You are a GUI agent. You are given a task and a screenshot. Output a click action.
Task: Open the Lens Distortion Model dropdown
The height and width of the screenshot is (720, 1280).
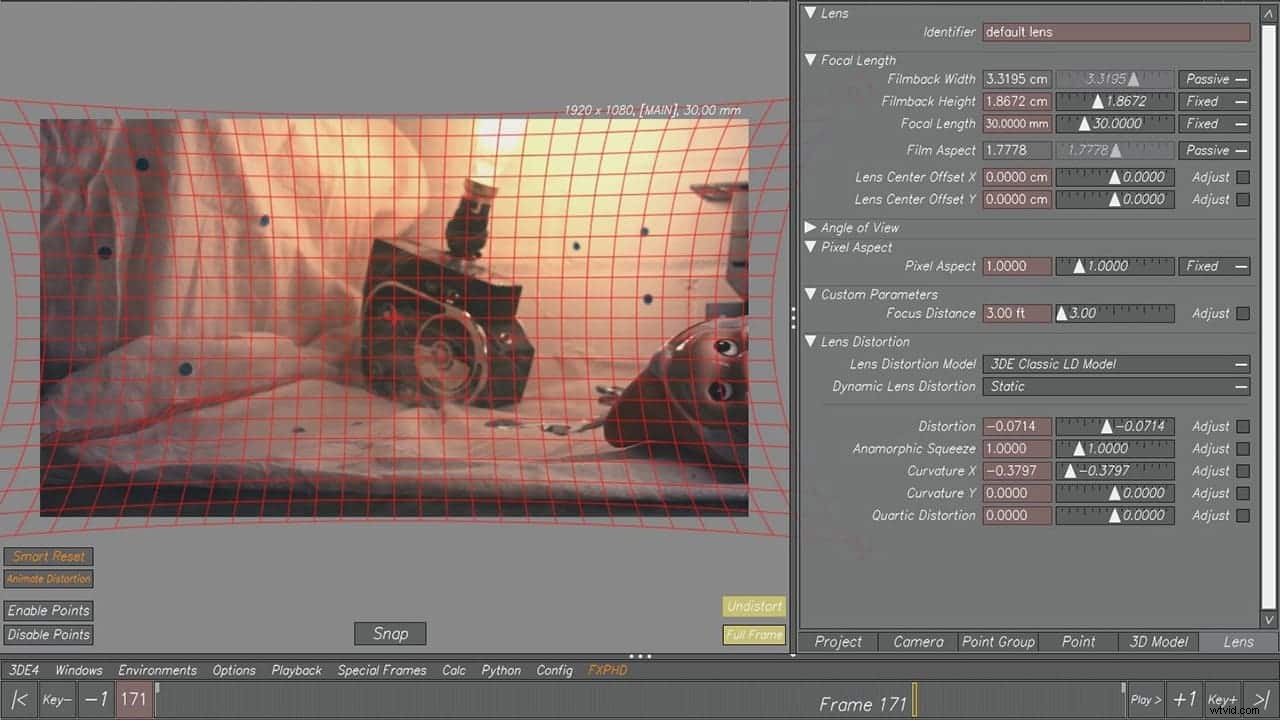[x=1116, y=364]
